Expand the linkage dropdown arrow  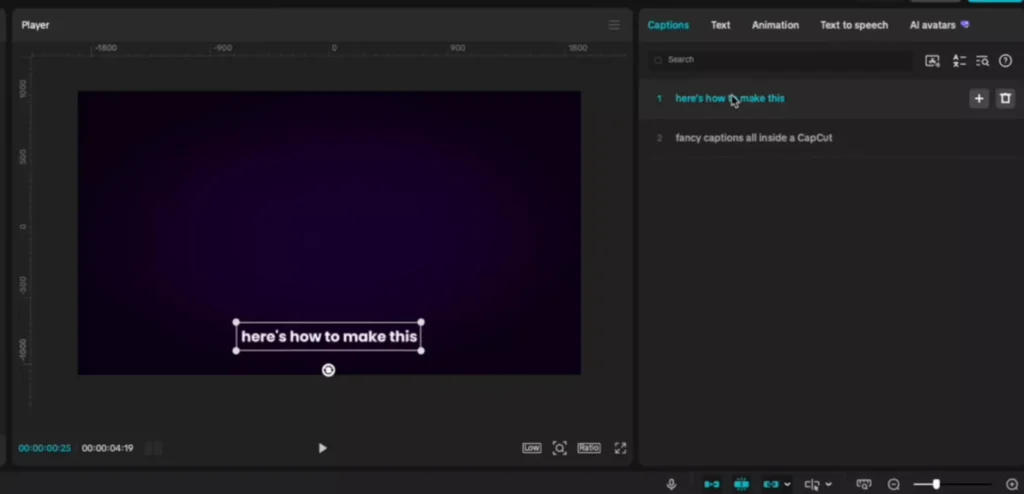[787, 484]
